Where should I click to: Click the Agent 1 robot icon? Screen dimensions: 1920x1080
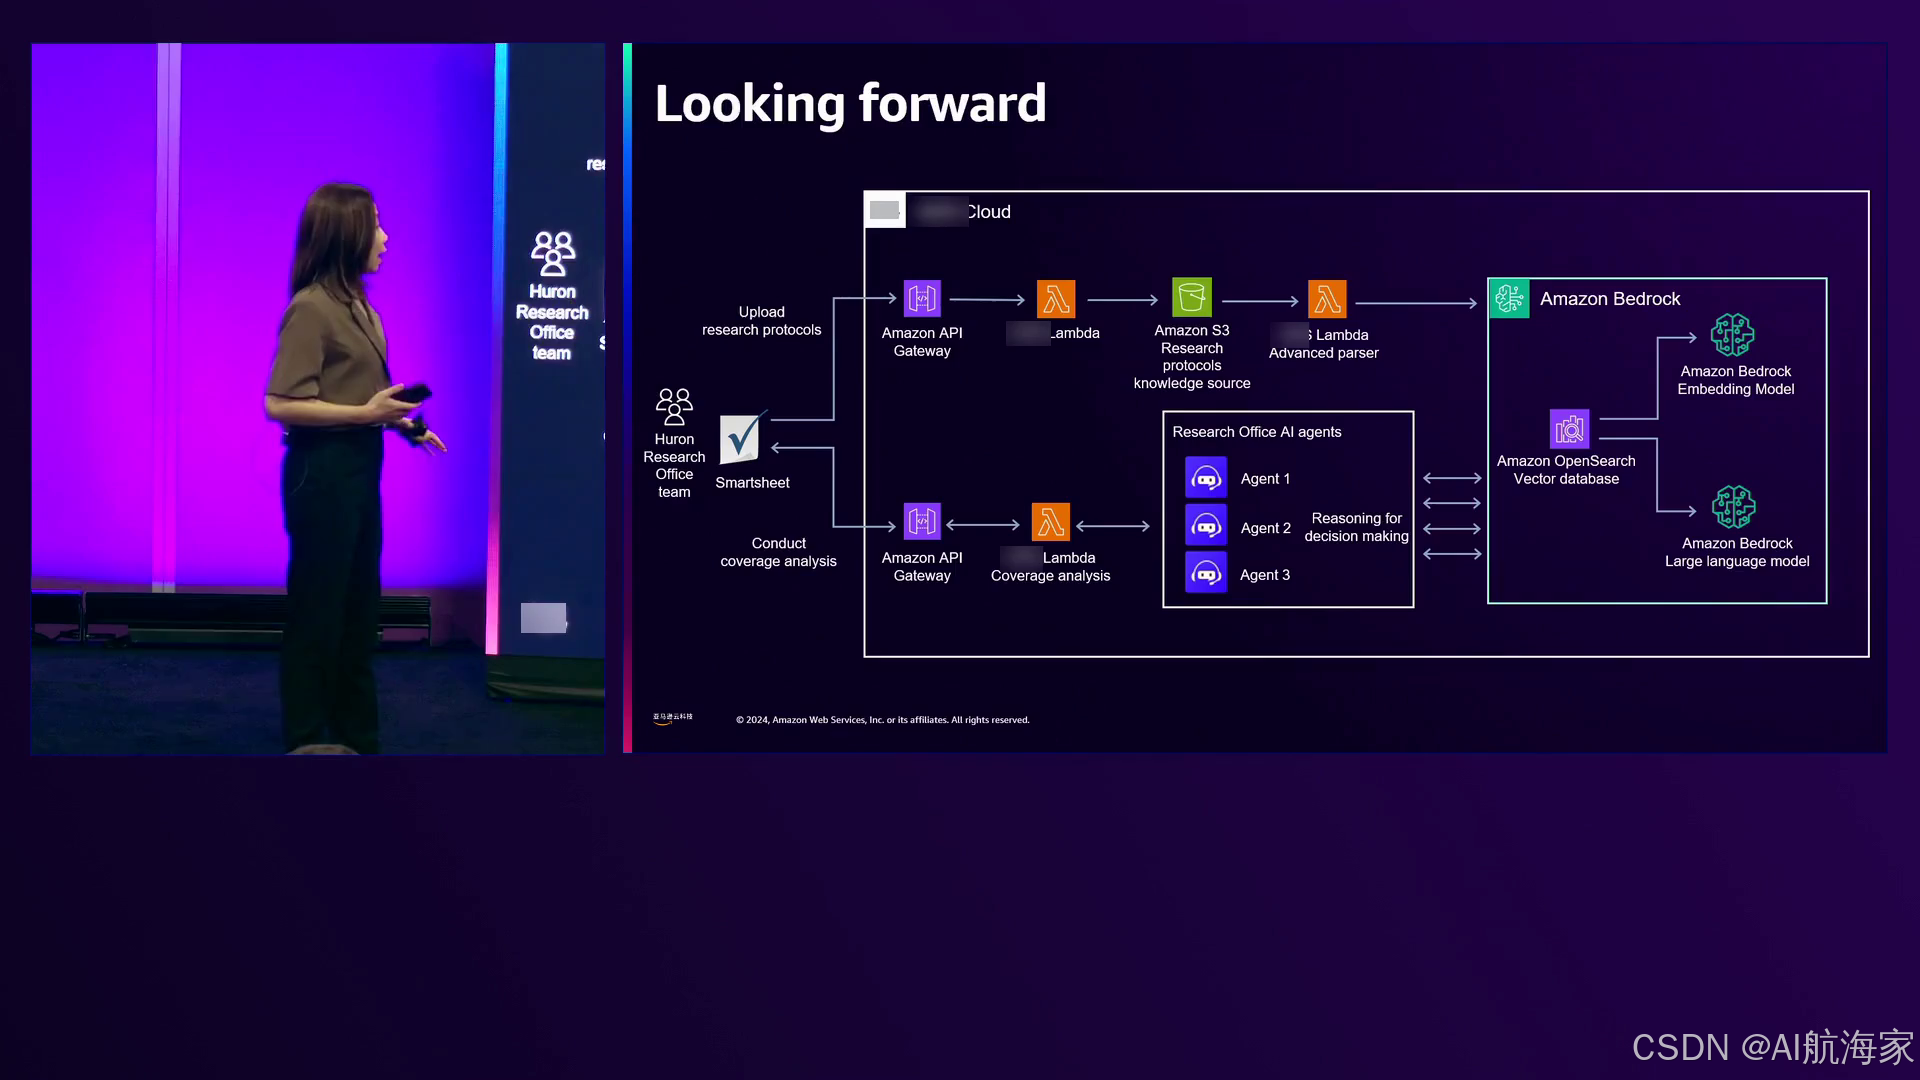click(1206, 478)
